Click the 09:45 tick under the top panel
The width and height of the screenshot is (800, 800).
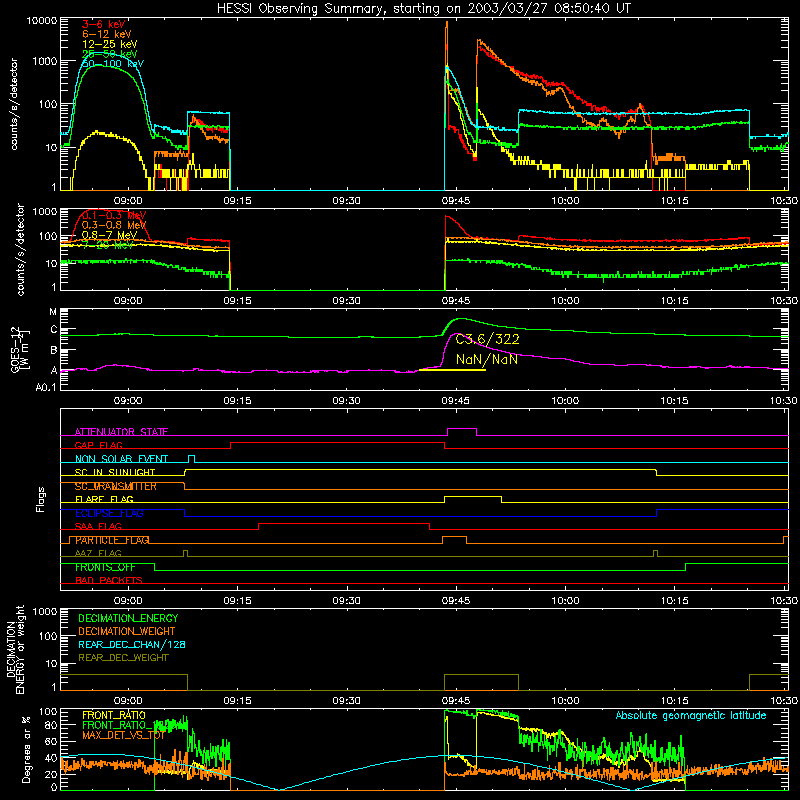coord(456,201)
